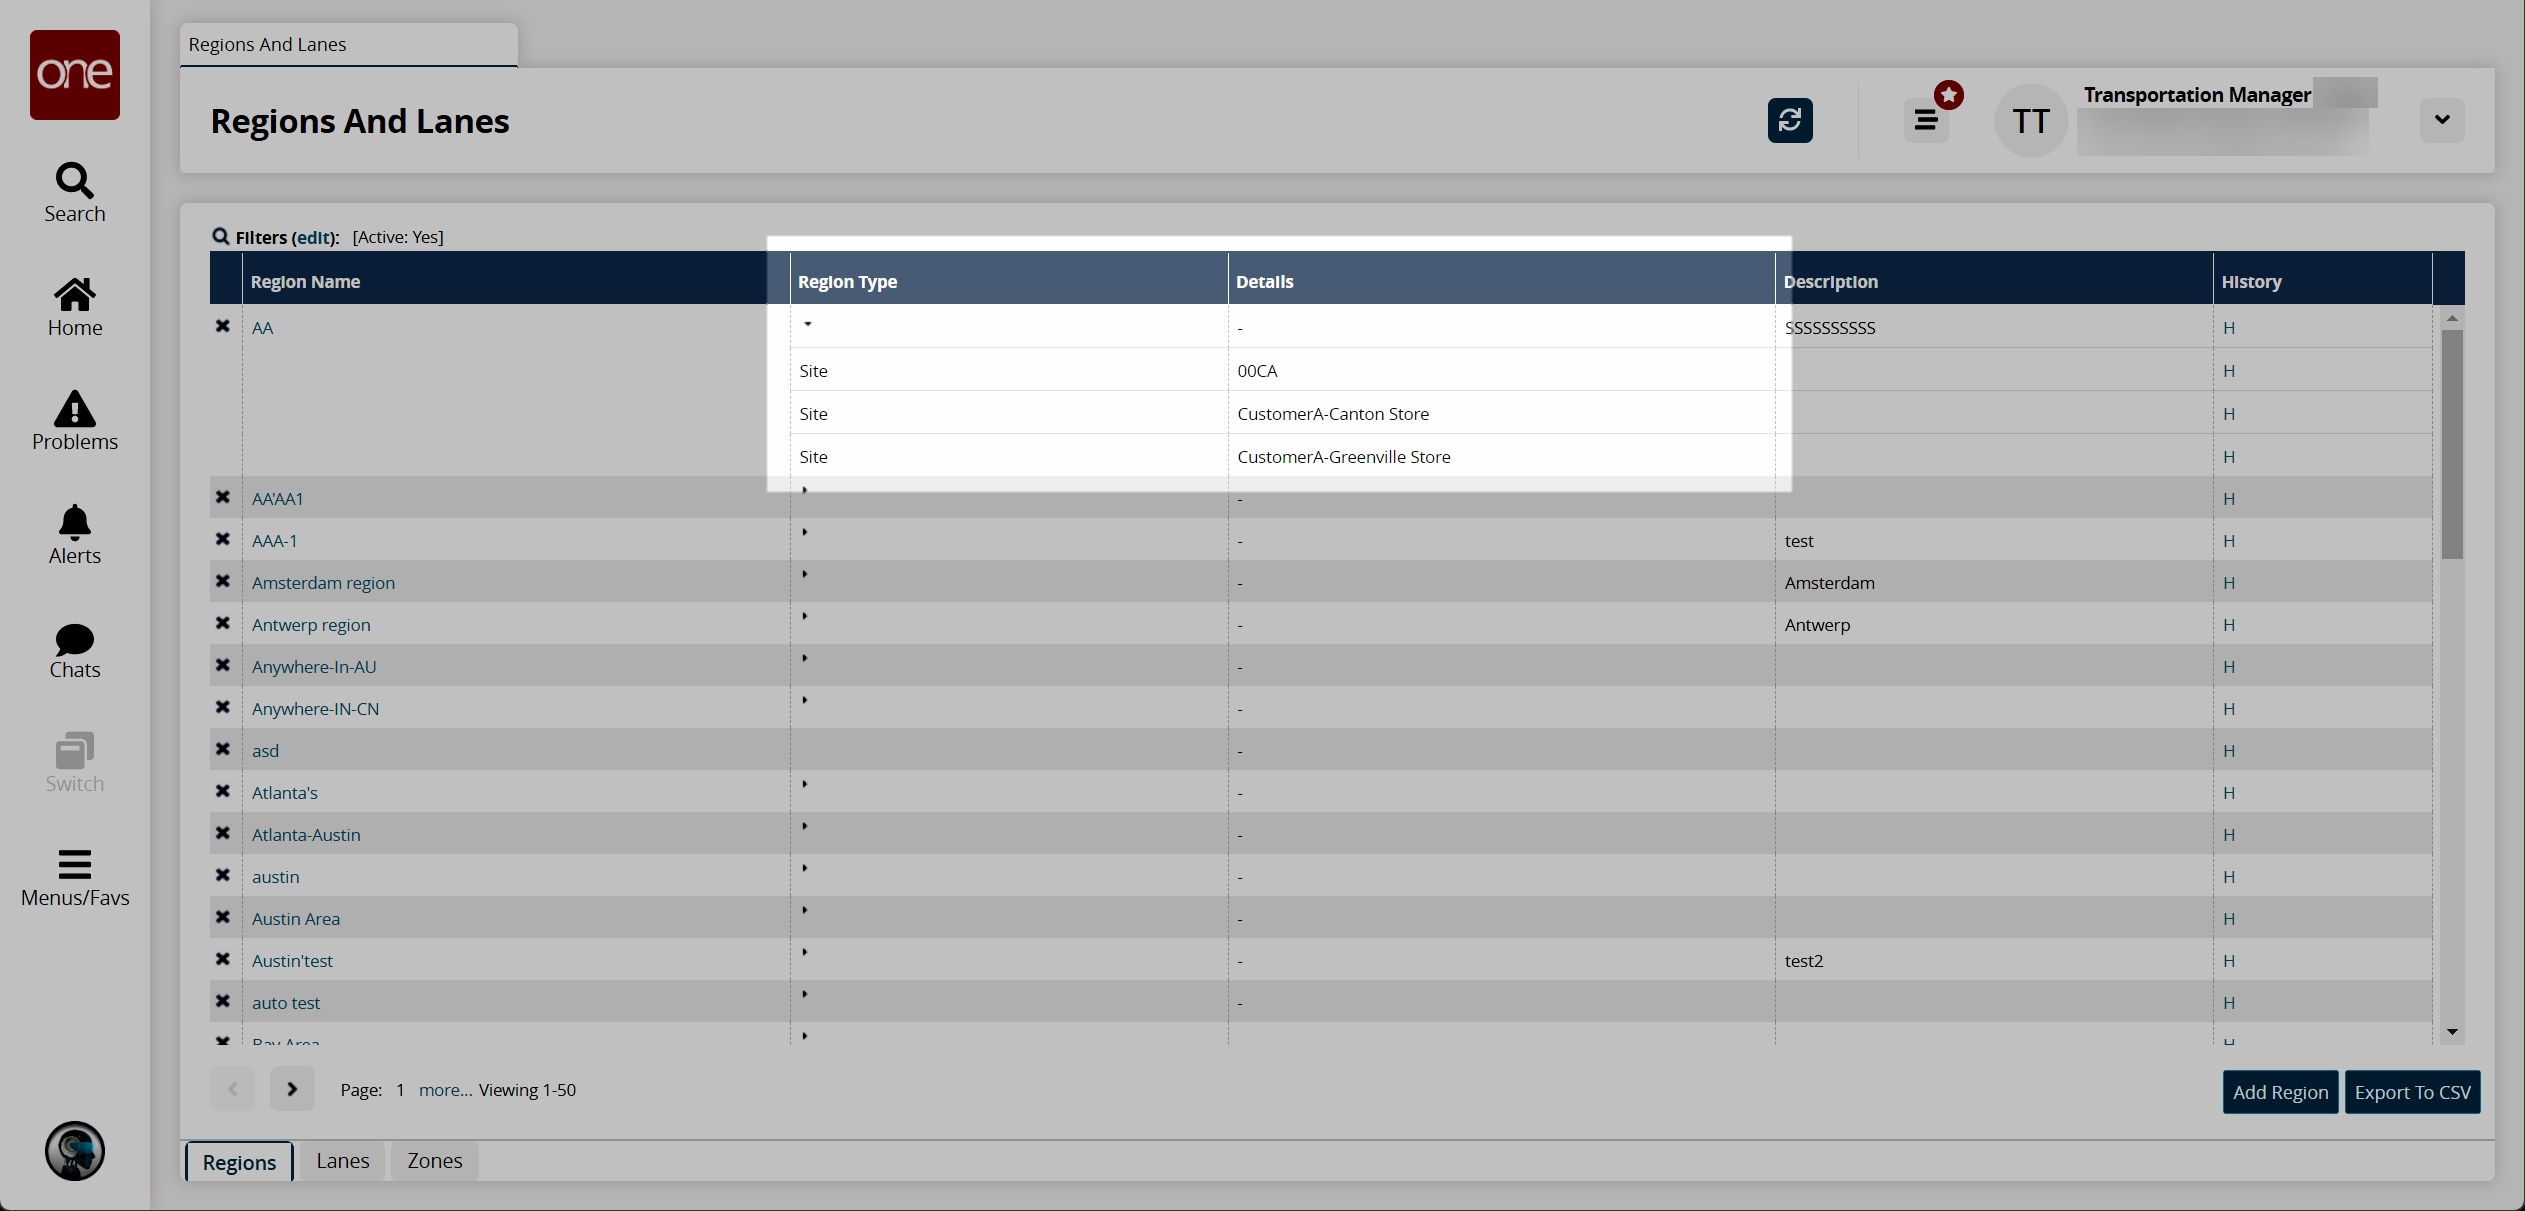Viewport: 2525px width, 1211px height.
Task: Collapse the AA region type details
Action: tap(807, 324)
